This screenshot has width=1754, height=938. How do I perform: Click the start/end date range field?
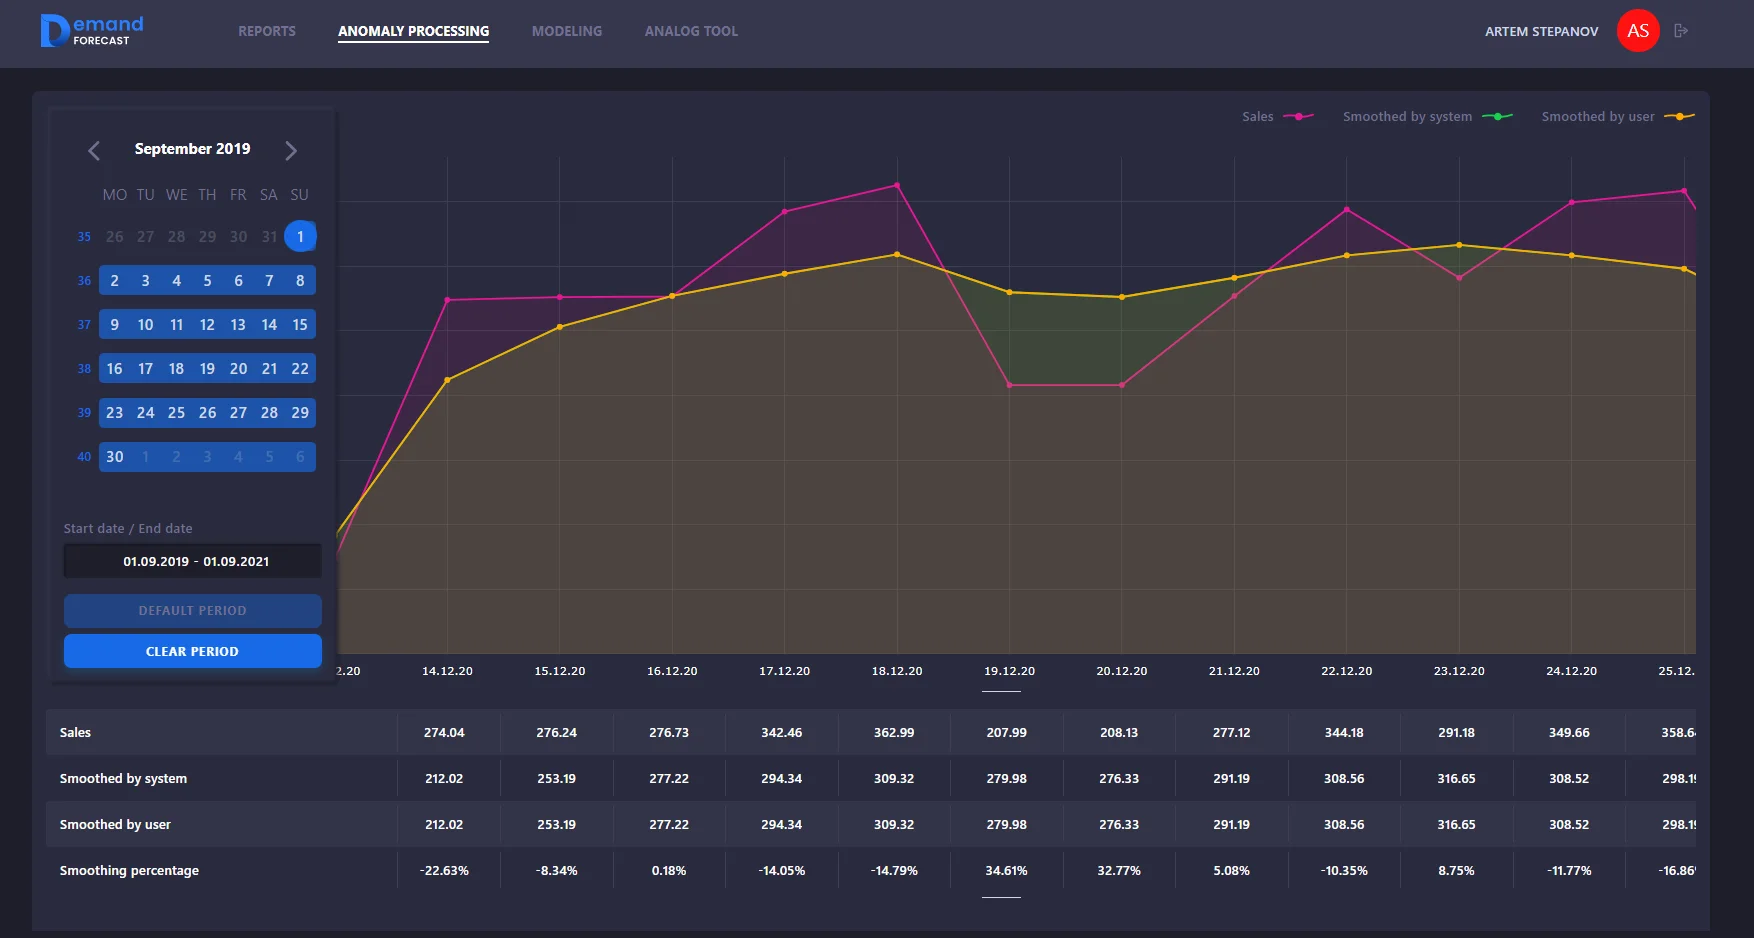193,561
